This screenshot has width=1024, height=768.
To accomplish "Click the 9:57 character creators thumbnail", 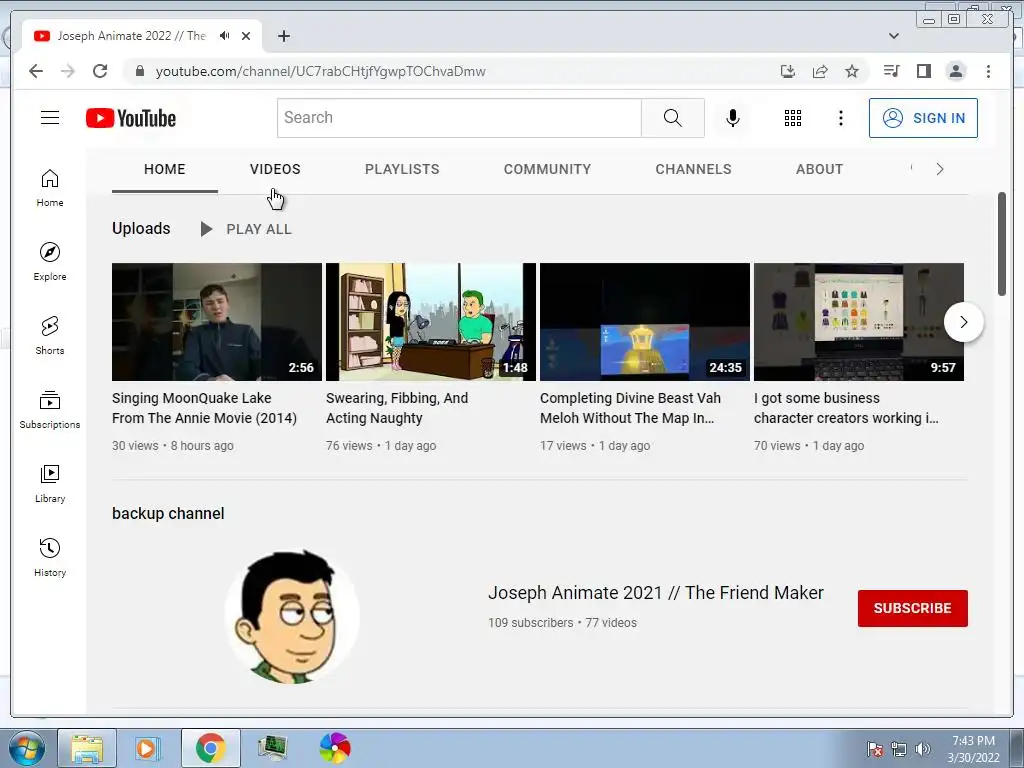I will 859,322.
